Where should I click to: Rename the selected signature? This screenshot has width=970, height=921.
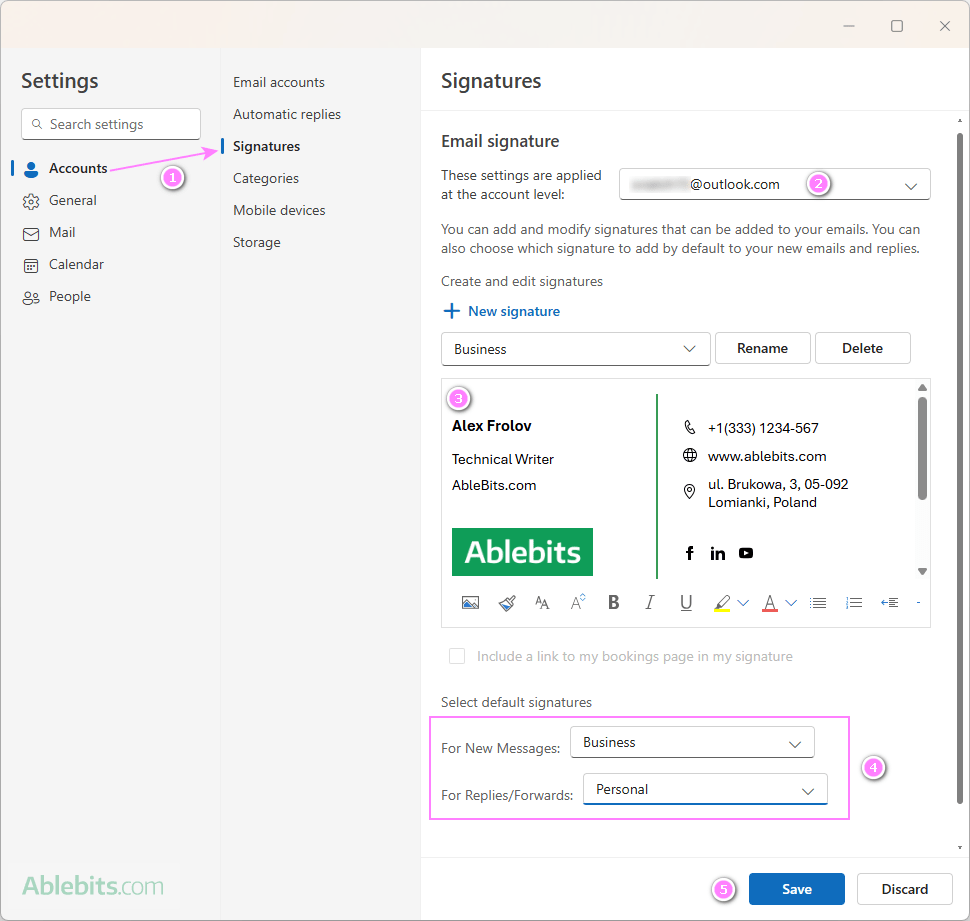(x=762, y=348)
